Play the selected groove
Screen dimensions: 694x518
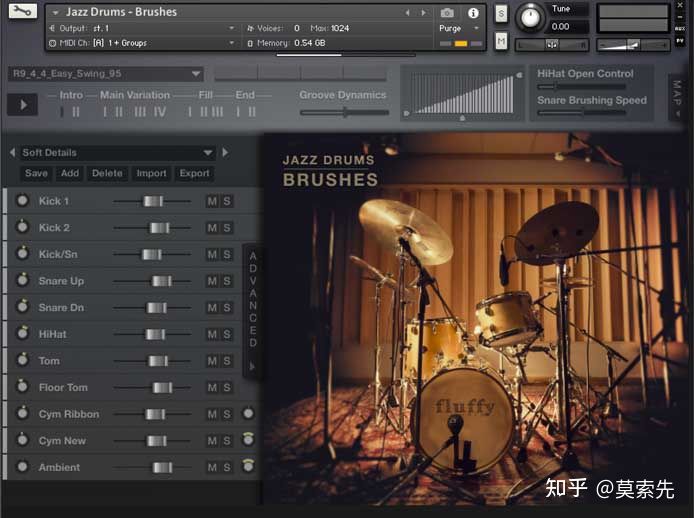tap(23, 105)
